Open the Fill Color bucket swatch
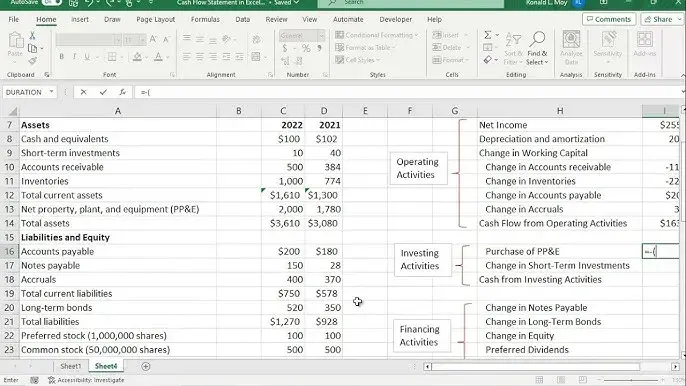Image resolution: width=686 pixels, height=386 pixels. click(x=137, y=56)
